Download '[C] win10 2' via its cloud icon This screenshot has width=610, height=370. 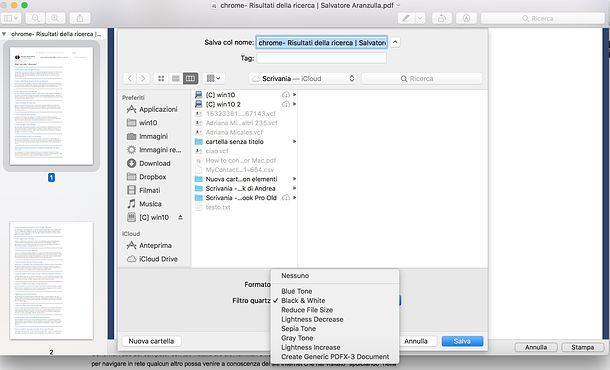point(286,104)
